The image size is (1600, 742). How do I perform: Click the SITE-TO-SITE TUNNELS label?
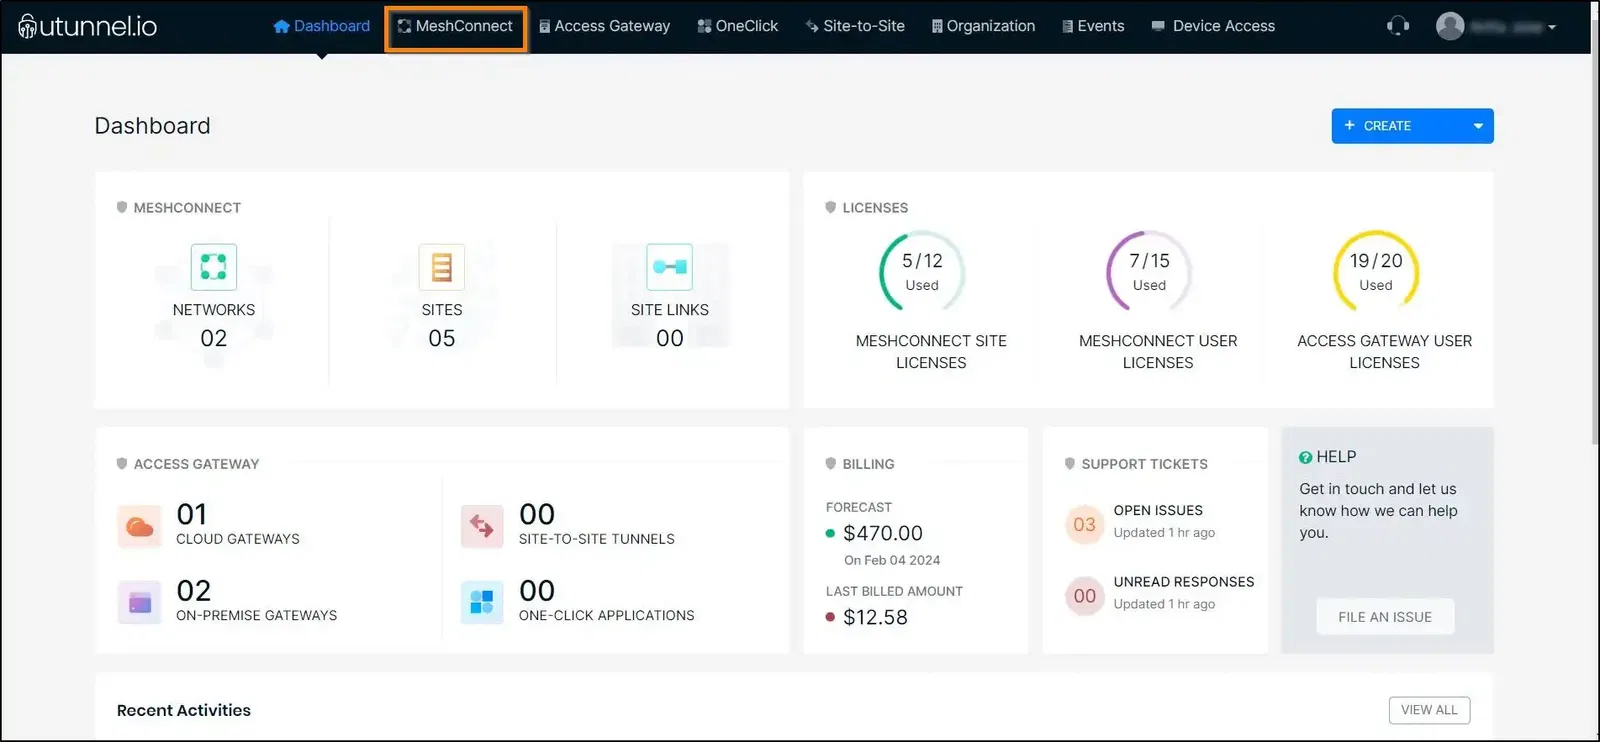(597, 539)
